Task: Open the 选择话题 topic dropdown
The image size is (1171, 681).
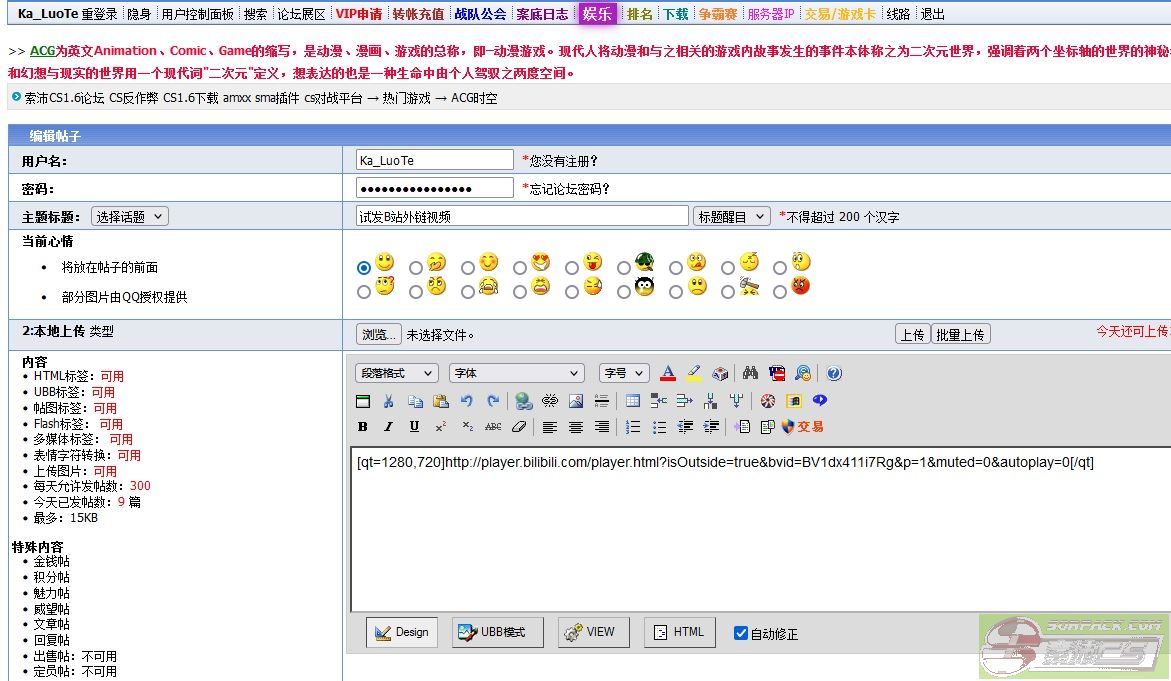Action: point(130,217)
